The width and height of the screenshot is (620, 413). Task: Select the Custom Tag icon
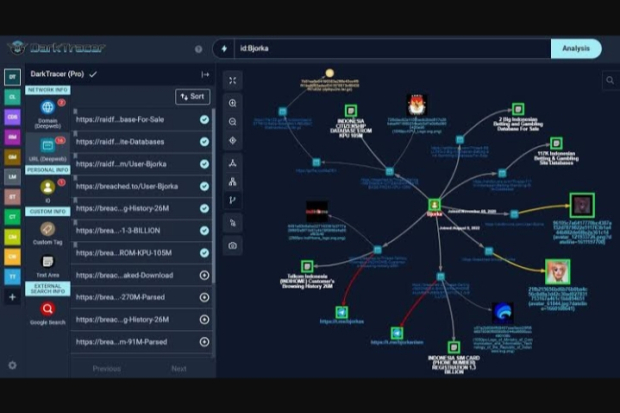coord(47,230)
